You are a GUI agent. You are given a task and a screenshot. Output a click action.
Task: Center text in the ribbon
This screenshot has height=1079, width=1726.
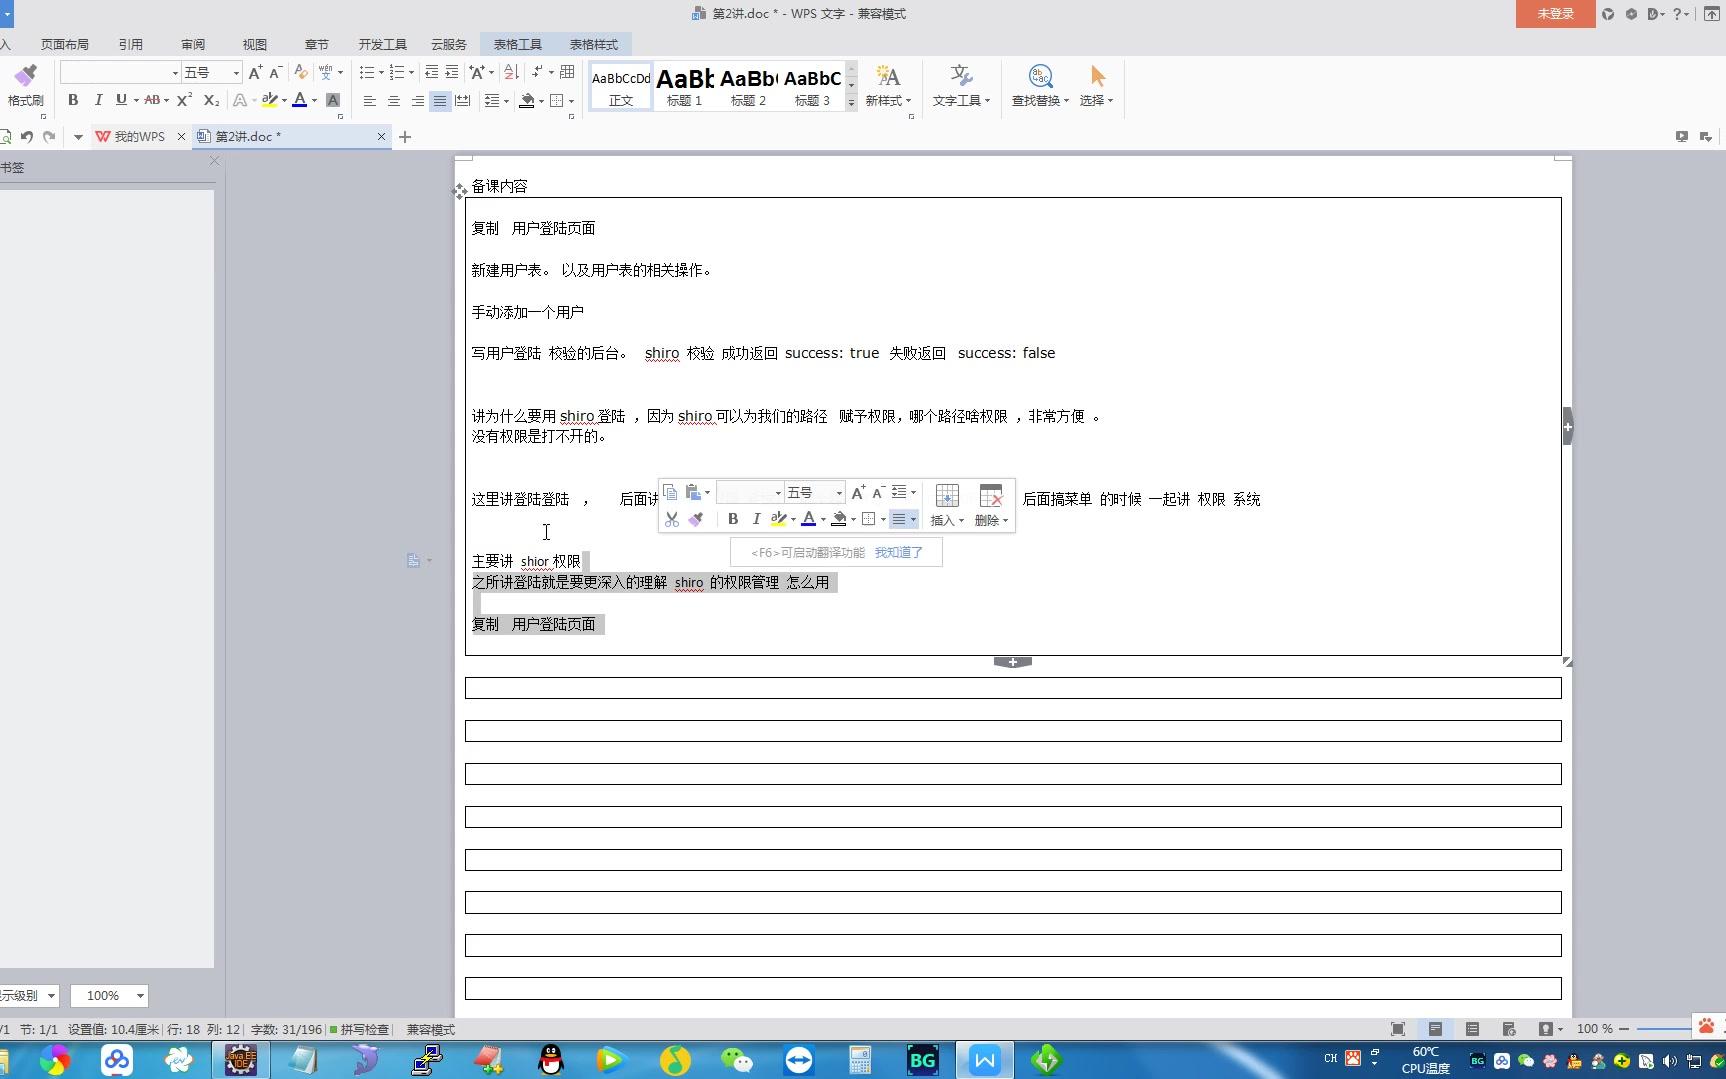(393, 100)
